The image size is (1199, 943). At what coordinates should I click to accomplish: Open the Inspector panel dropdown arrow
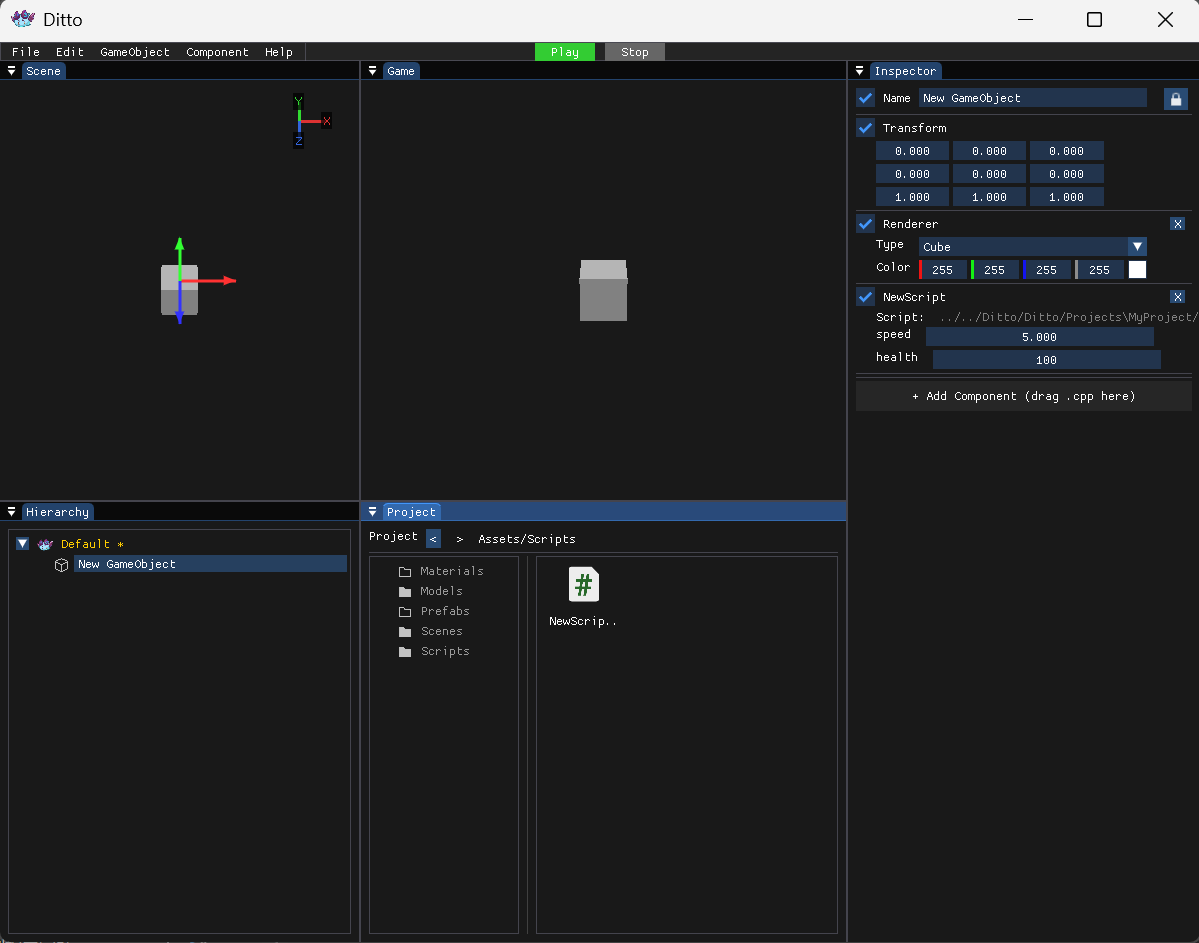tap(860, 71)
